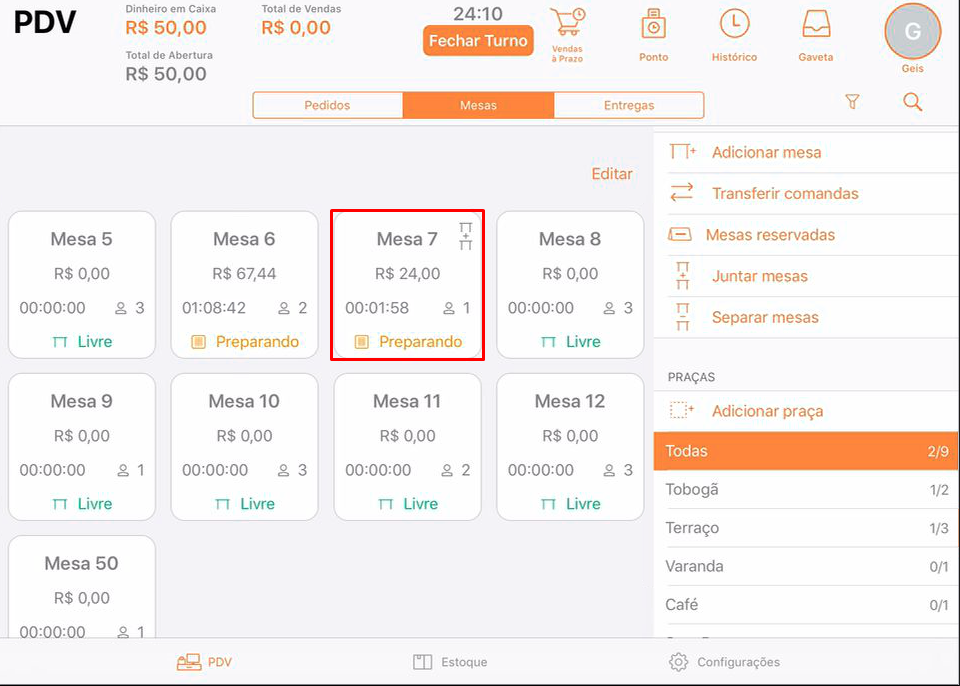Viewport: 960px width, 686px height.
Task: Open the Mesa 6 card
Action: click(244, 285)
